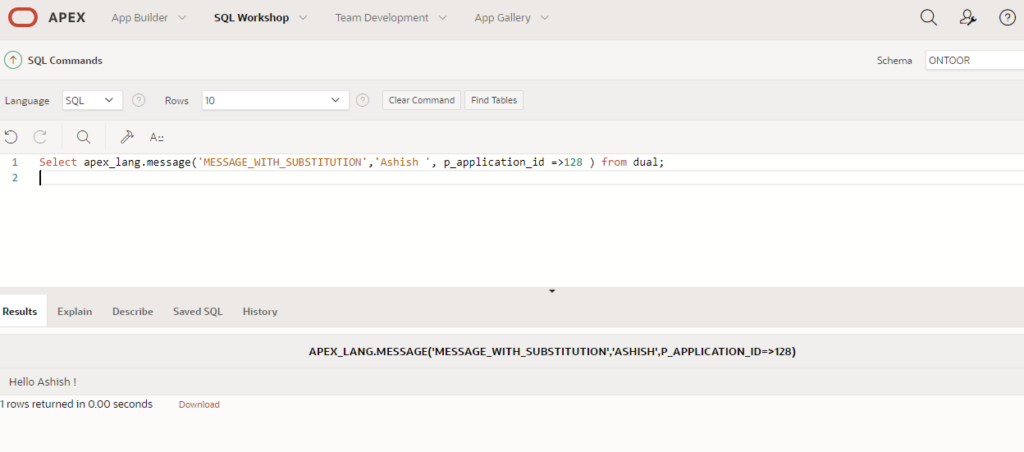Expand the Team Development menu

click(x=391, y=18)
